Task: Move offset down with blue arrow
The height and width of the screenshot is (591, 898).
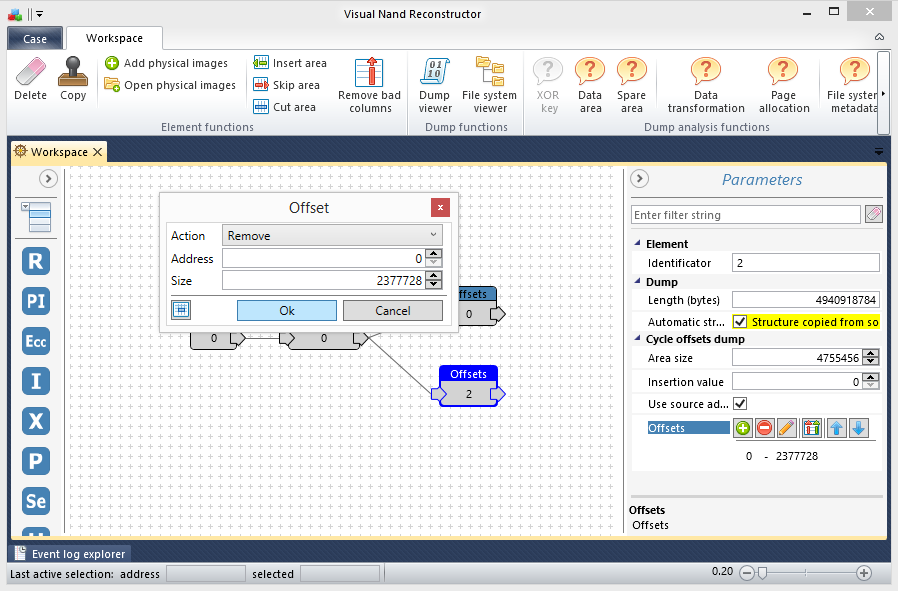Action: coord(858,428)
